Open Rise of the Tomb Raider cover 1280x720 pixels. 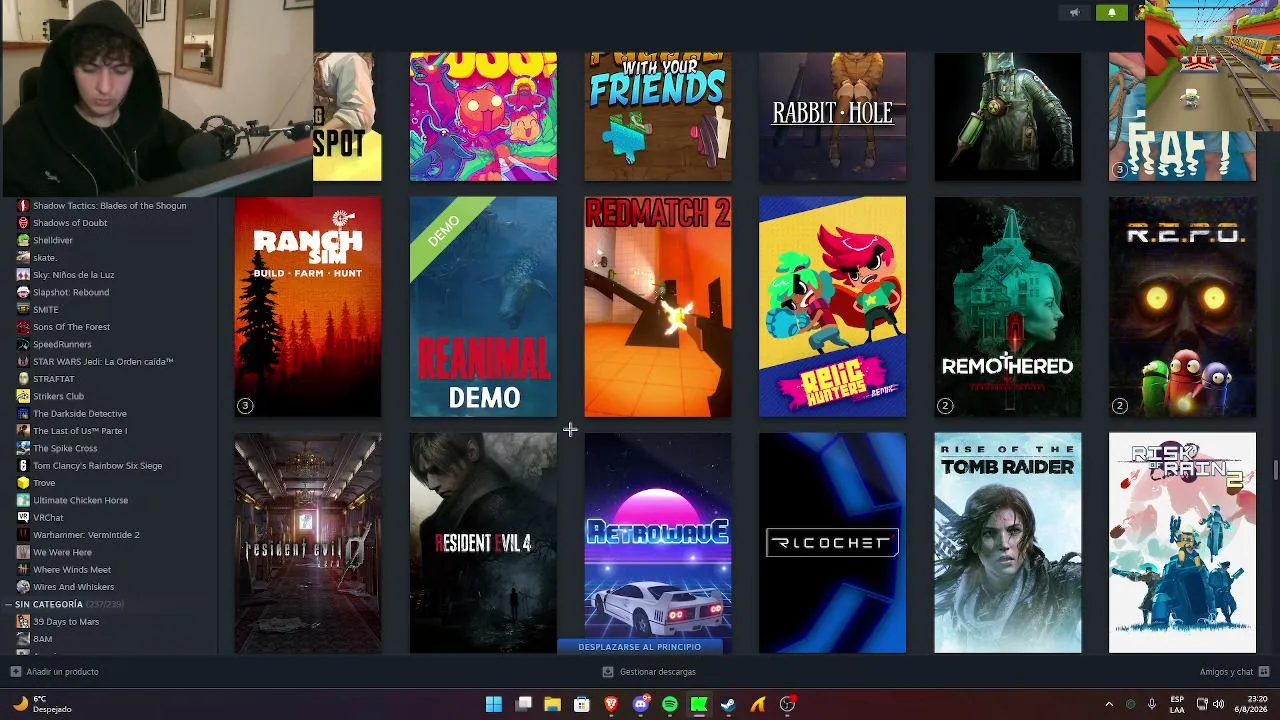pyautogui.click(x=1007, y=543)
